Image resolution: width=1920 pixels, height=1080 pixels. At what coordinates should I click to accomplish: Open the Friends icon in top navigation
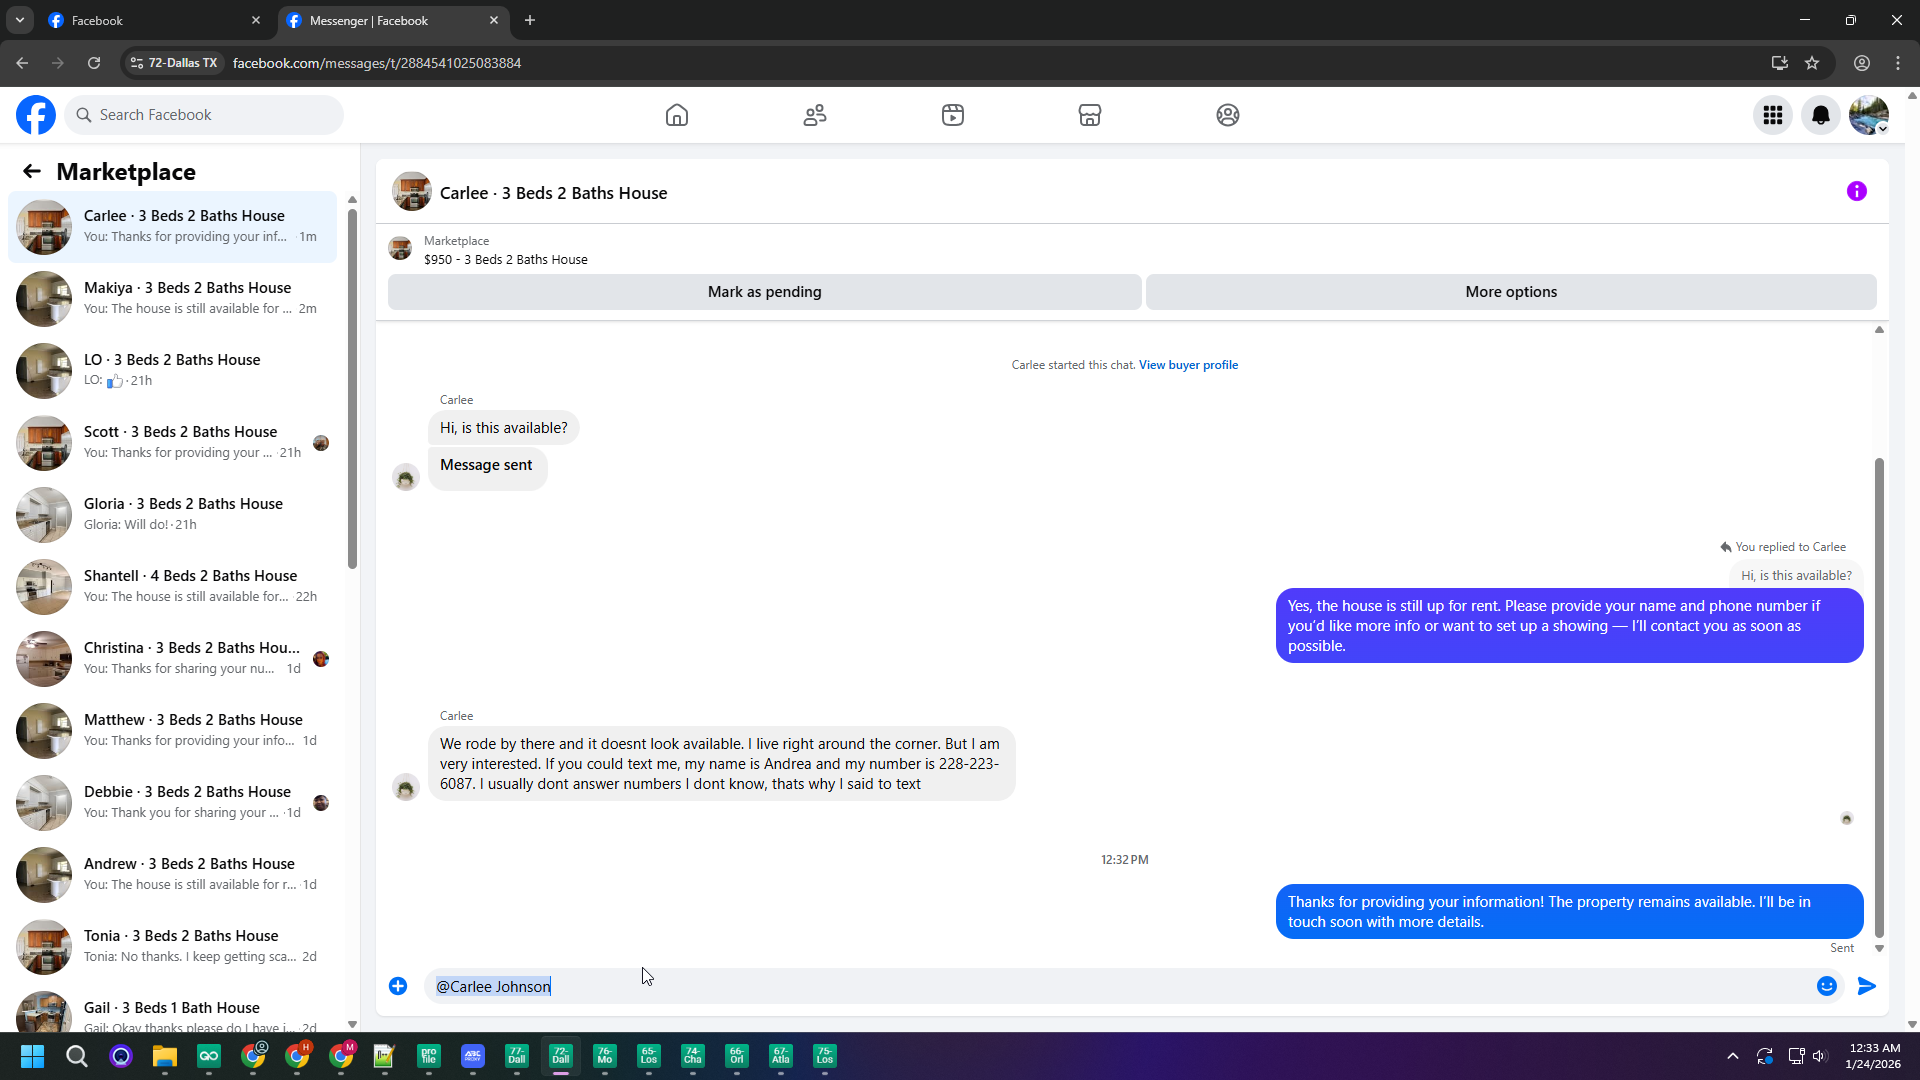[815, 115]
